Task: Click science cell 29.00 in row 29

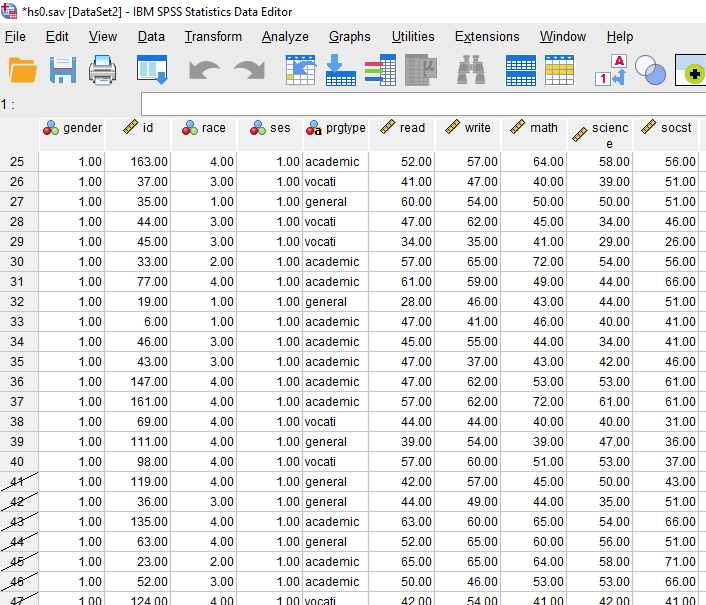Action: point(600,242)
